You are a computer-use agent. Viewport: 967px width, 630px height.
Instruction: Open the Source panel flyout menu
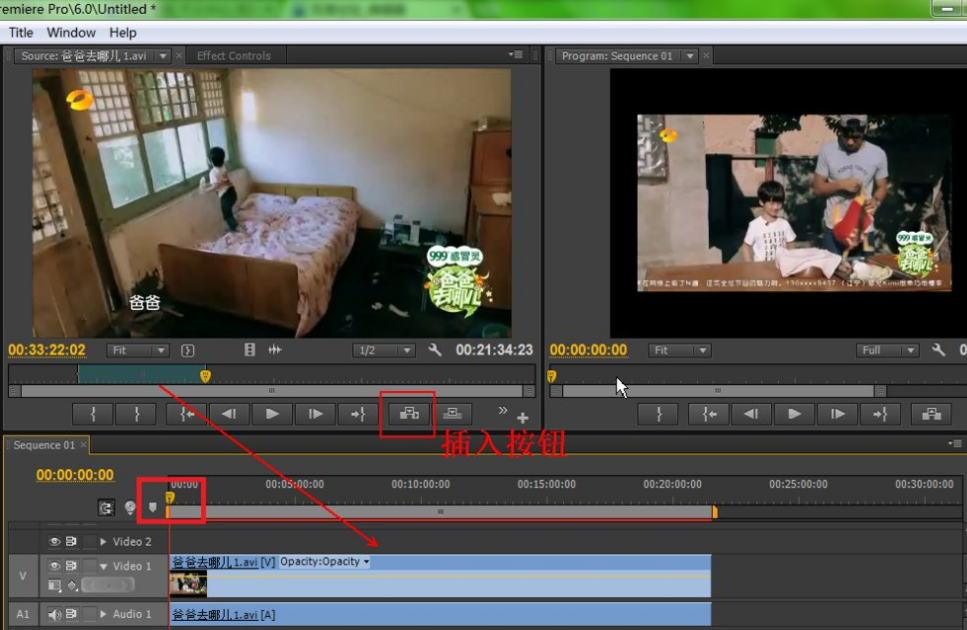point(516,54)
